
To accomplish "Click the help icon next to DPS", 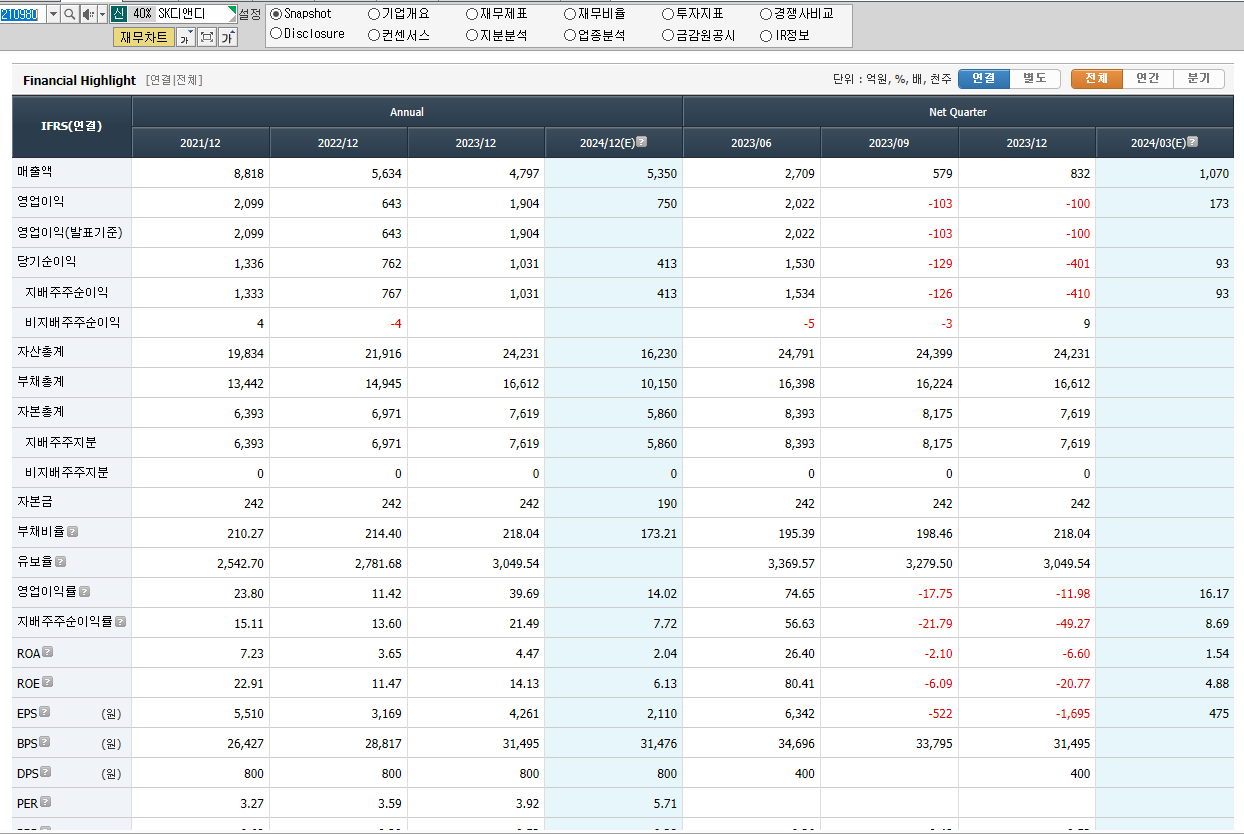I will click(x=45, y=772).
